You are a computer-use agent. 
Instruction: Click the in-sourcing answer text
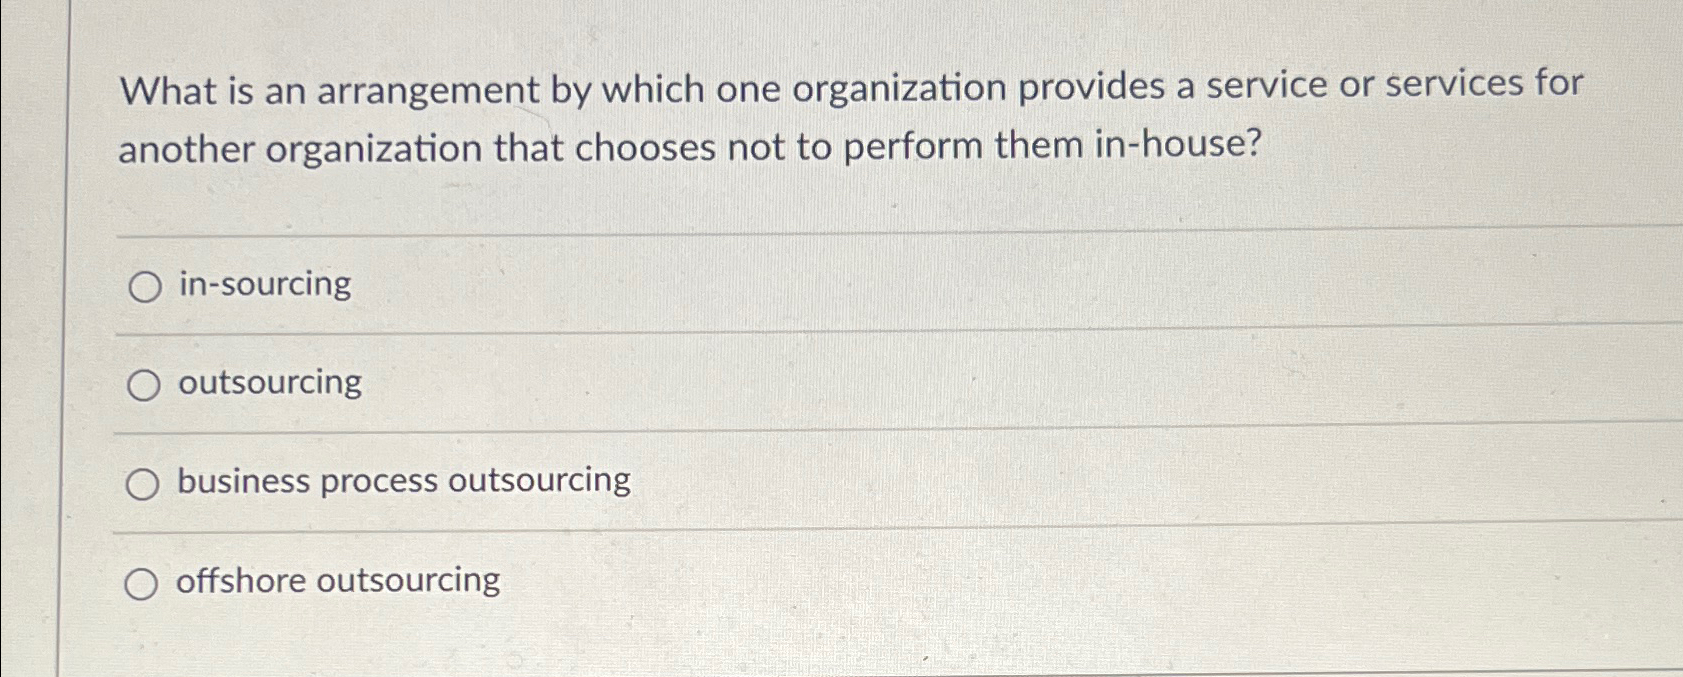(261, 285)
